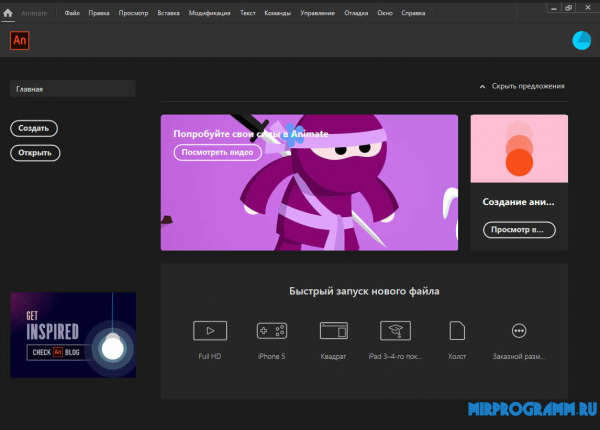Screen dimensions: 600x430
Task: Open the cyan user profile avatar
Action: point(581,41)
